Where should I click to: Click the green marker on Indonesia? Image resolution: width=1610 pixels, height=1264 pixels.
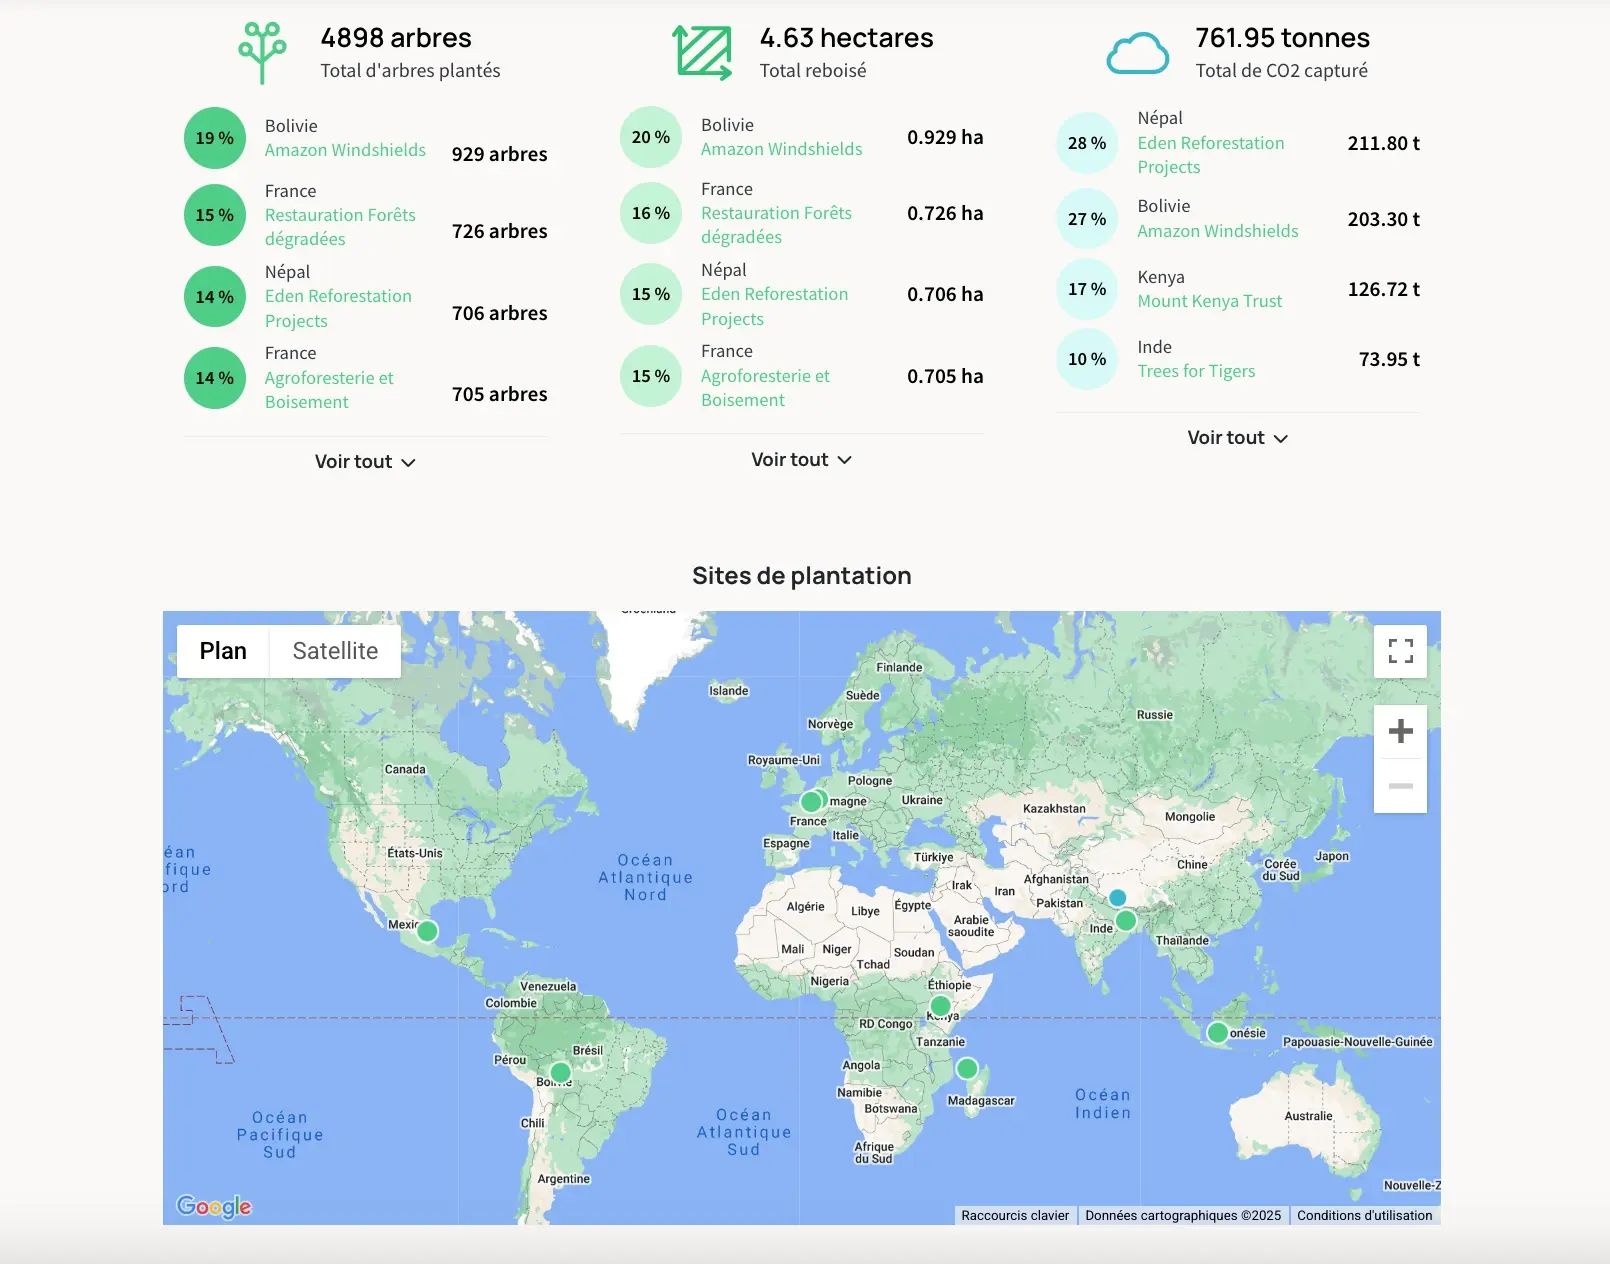coord(1217,1032)
